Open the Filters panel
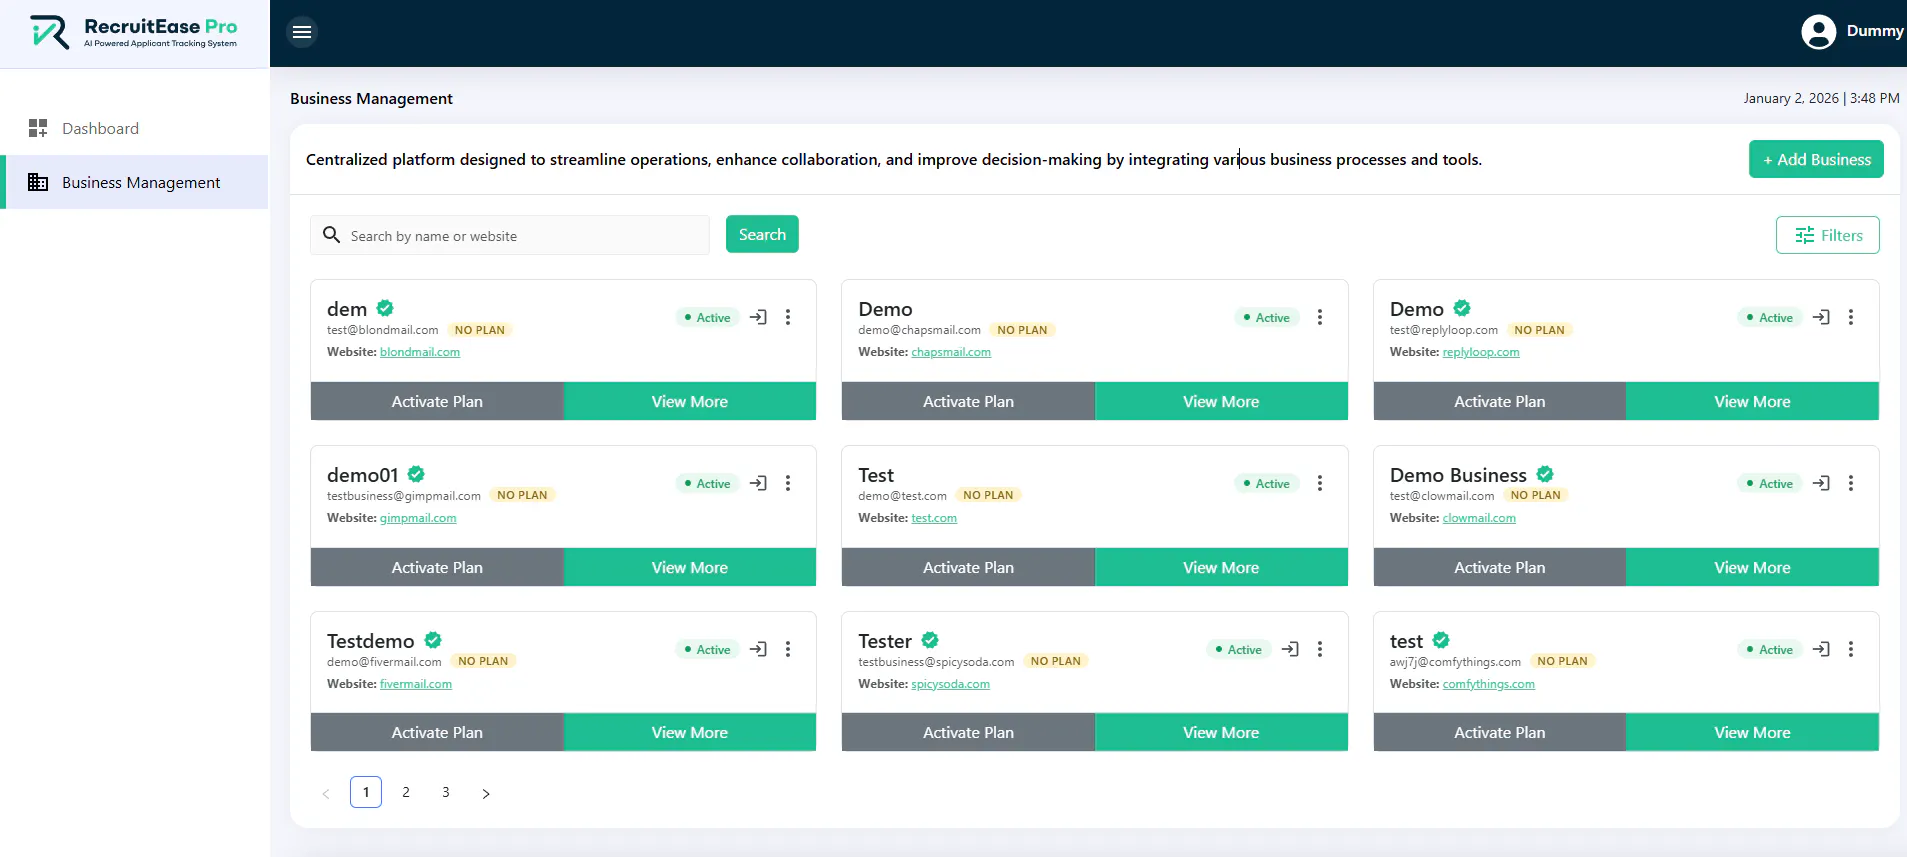The image size is (1907, 857). 1827,235
